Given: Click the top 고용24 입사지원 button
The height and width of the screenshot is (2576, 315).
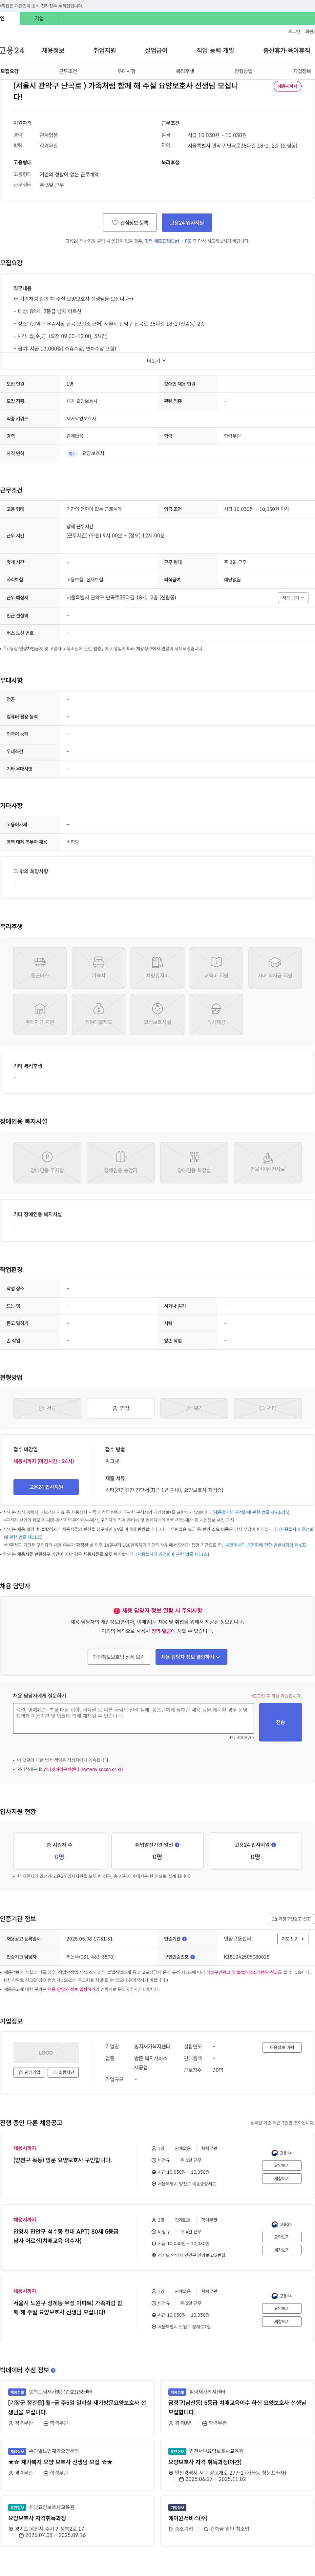Looking at the screenshot, I should tap(187, 223).
